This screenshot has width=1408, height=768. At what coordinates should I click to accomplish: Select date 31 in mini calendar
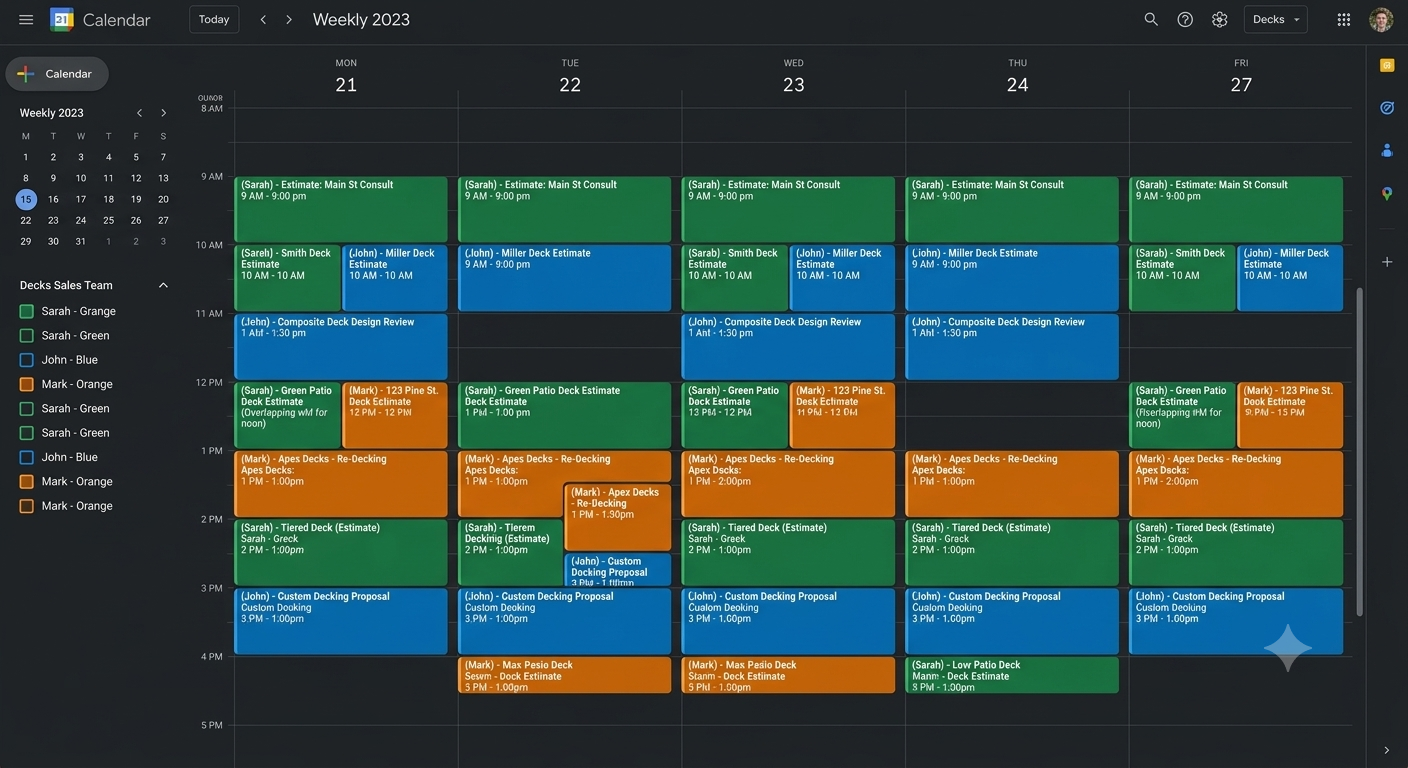click(x=81, y=241)
